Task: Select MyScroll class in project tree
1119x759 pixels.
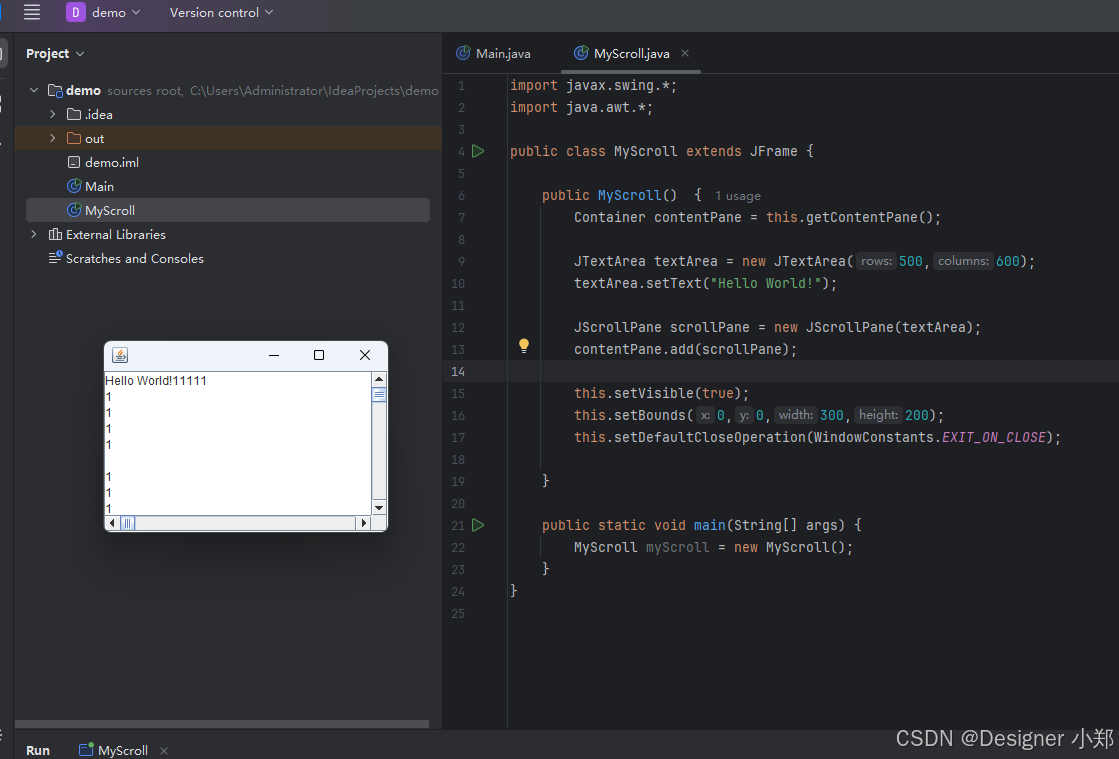Action: [x=228, y=210]
